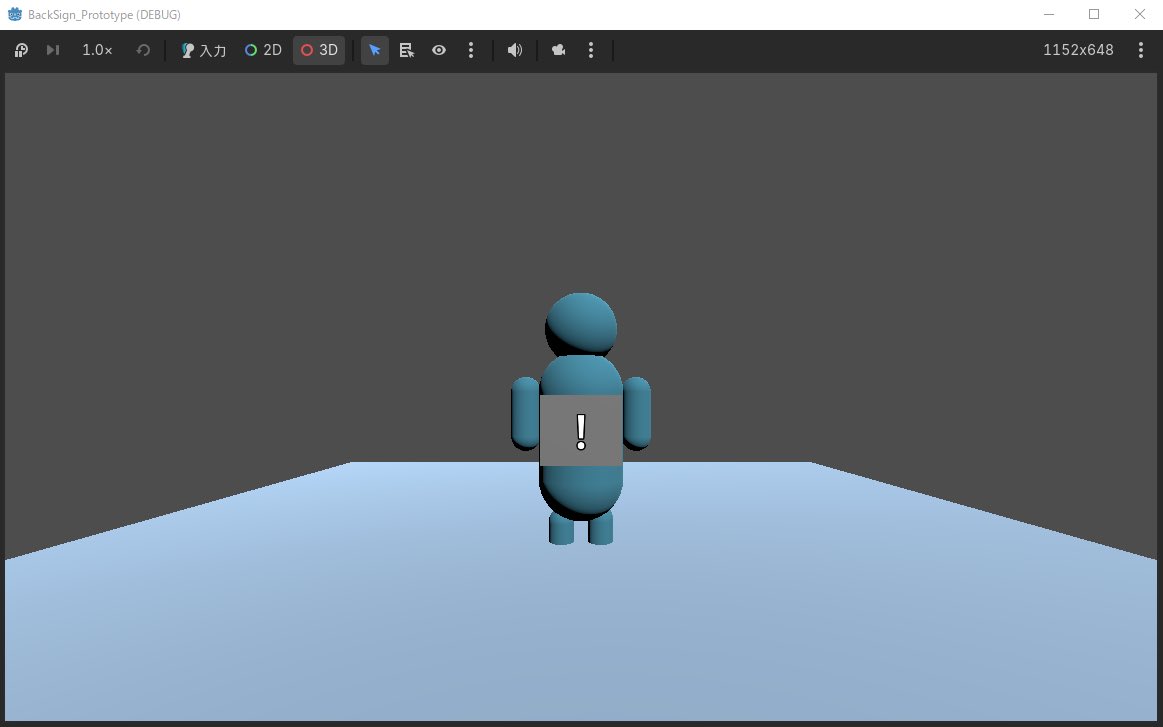
Task: Toggle the selection visibility eye icon
Action: [439, 50]
